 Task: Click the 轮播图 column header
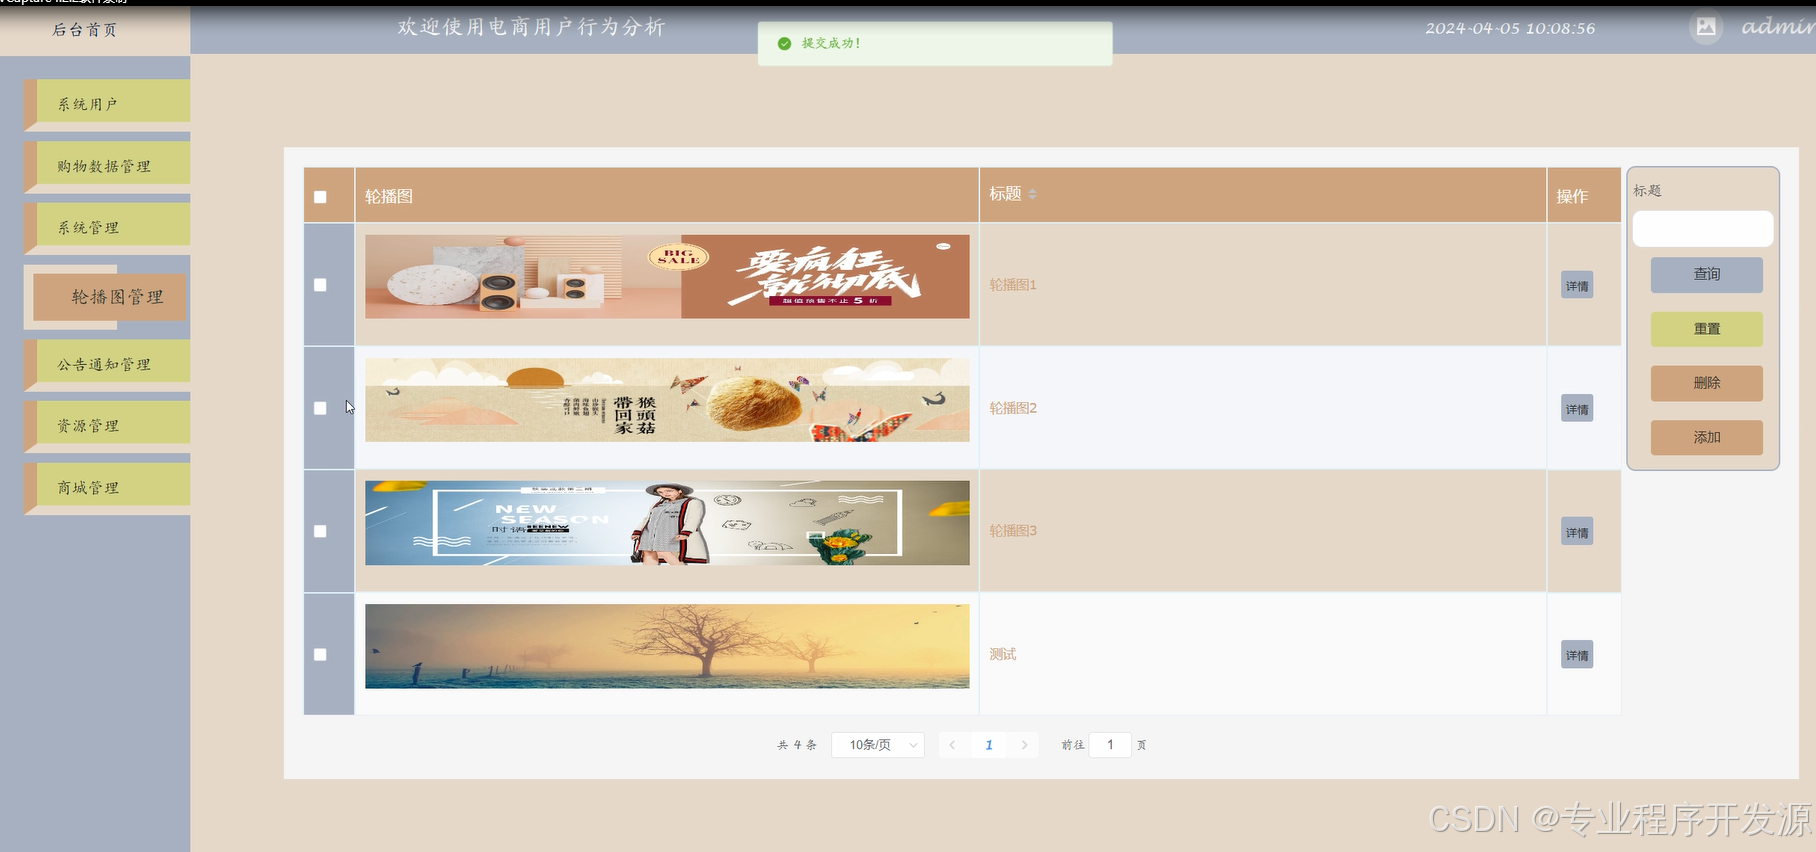pyautogui.click(x=389, y=197)
